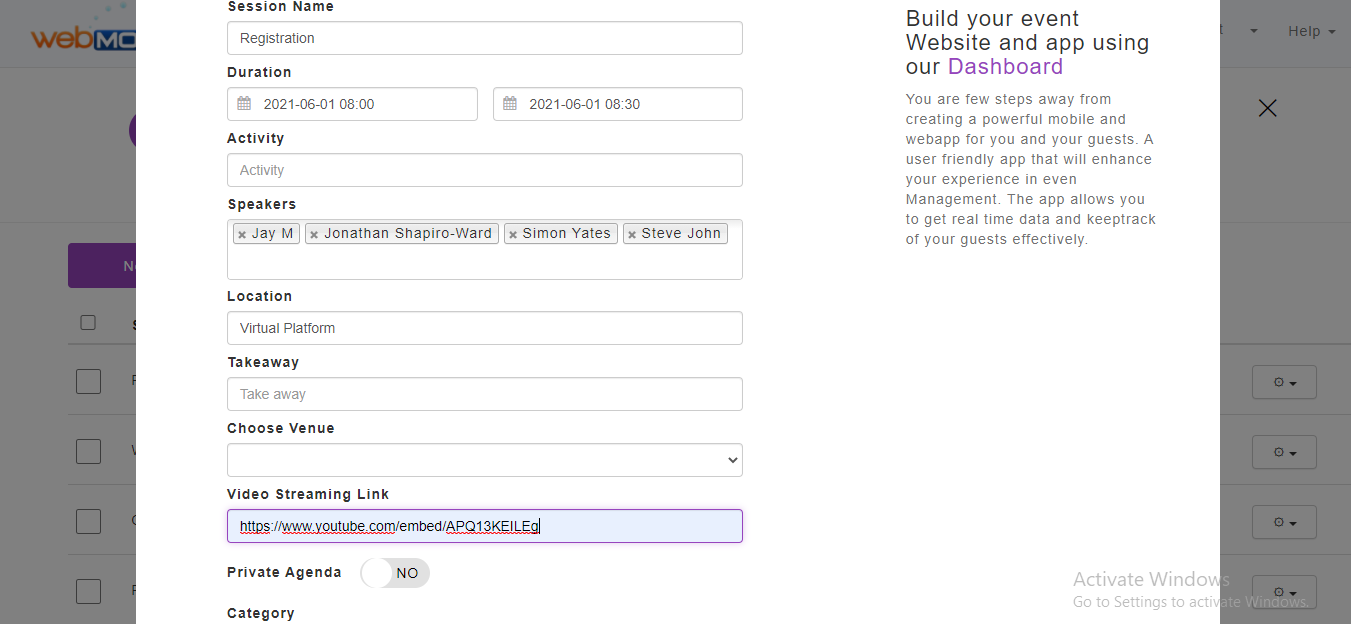The width and height of the screenshot is (1351, 624).
Task: Open the fourth row gear dropdown
Action: (1284, 592)
